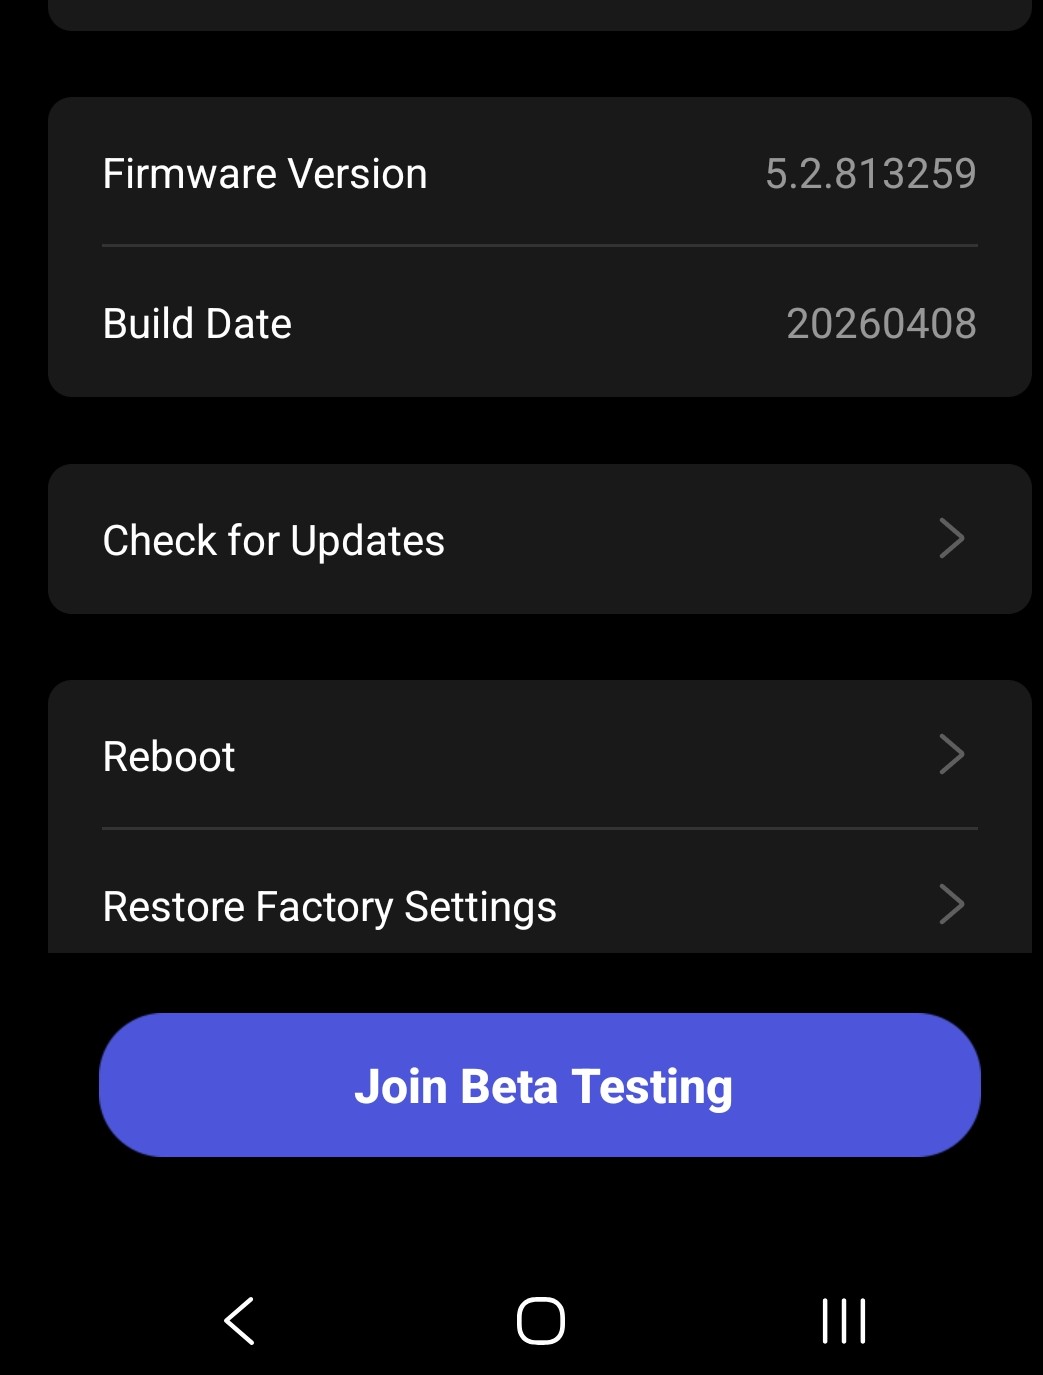Select the Reboot label text
Screen dimensions: 1043x1375
click(169, 757)
